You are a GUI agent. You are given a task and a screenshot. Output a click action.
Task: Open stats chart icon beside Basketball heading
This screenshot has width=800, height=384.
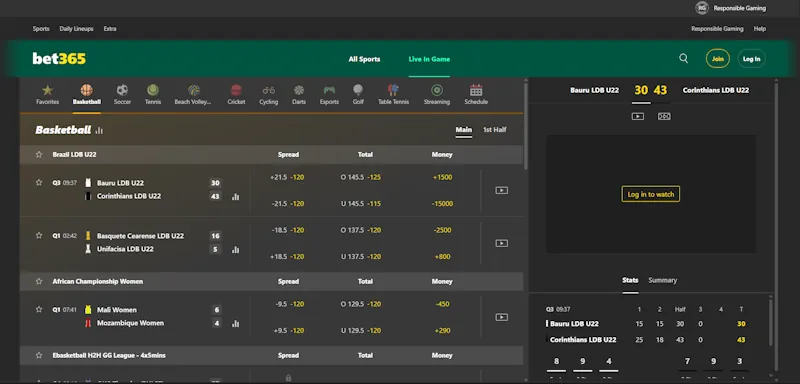point(99,131)
